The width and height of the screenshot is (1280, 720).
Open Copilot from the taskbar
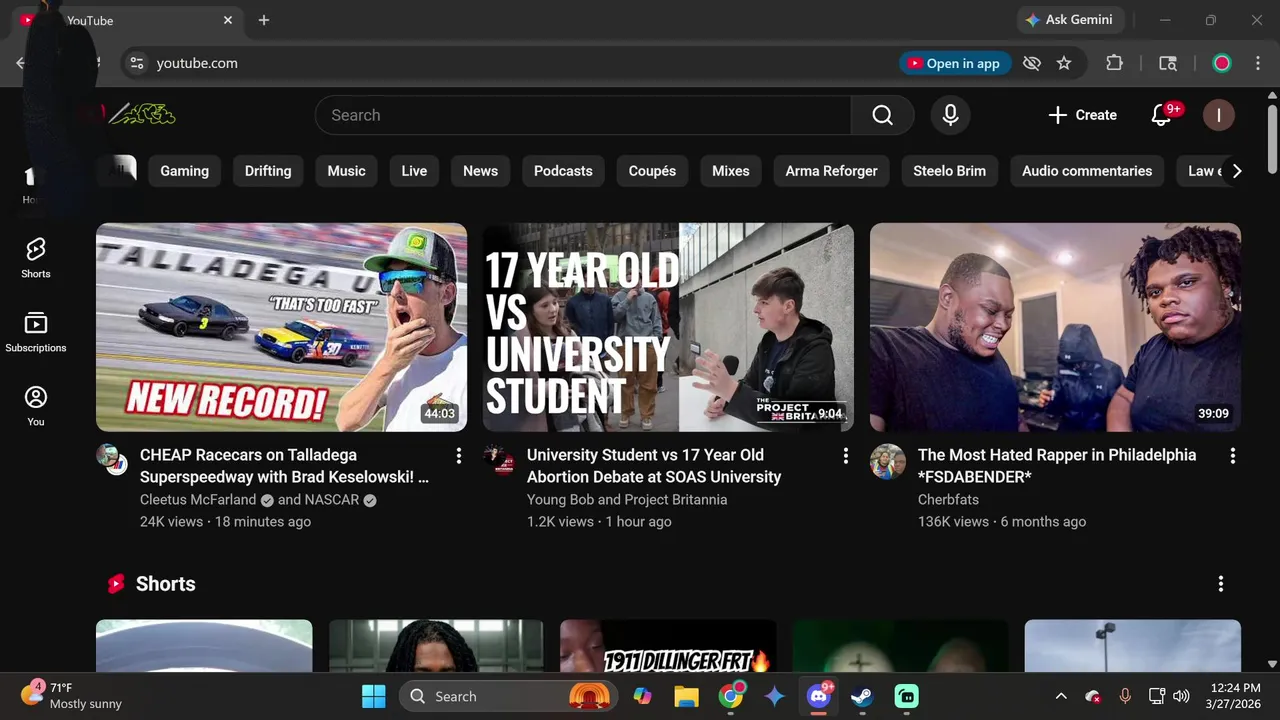click(x=642, y=696)
